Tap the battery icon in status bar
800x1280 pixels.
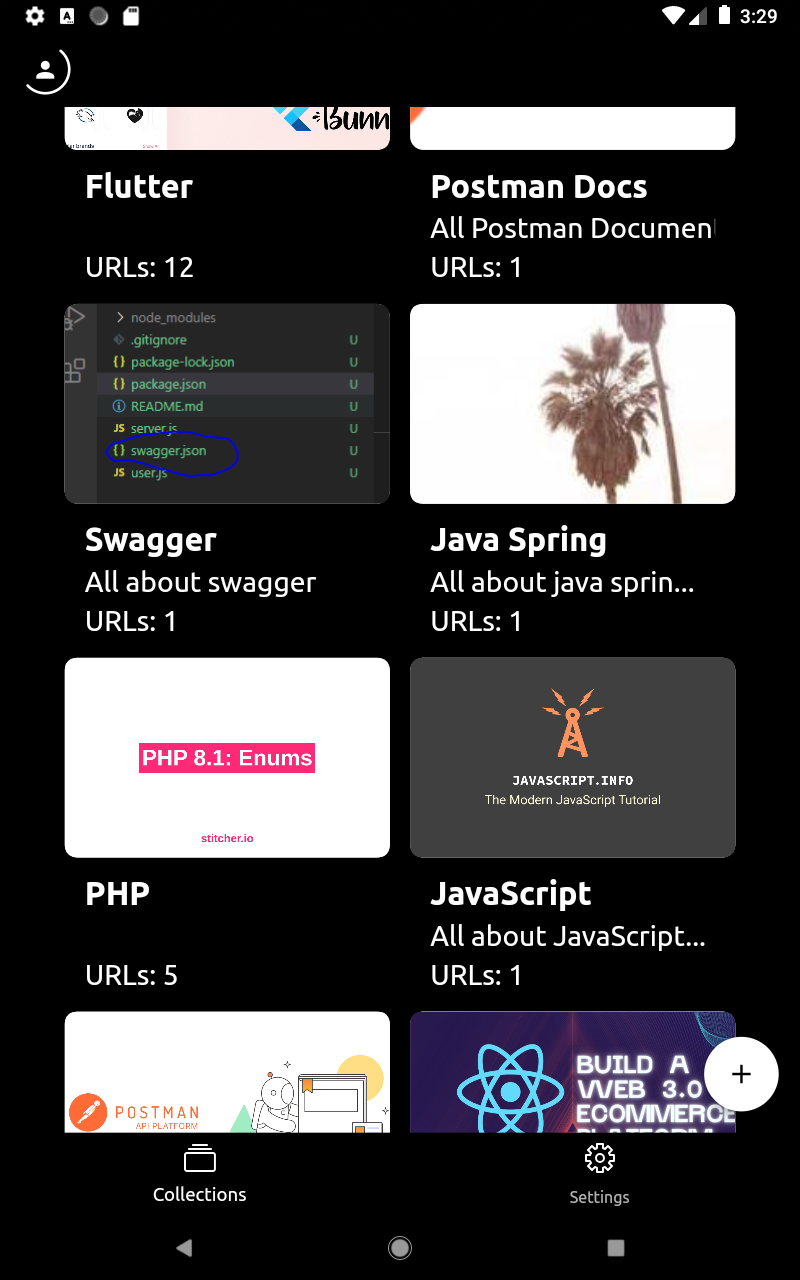[724, 16]
